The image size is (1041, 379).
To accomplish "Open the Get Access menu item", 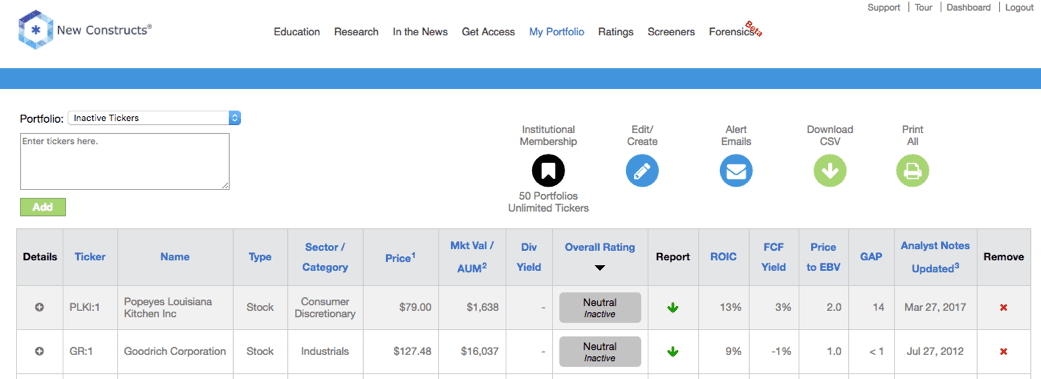I will coord(489,32).
